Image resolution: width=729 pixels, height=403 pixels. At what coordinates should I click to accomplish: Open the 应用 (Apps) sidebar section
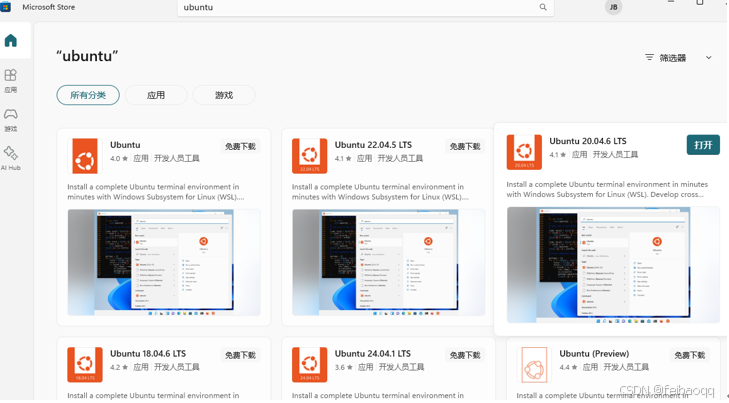point(11,81)
